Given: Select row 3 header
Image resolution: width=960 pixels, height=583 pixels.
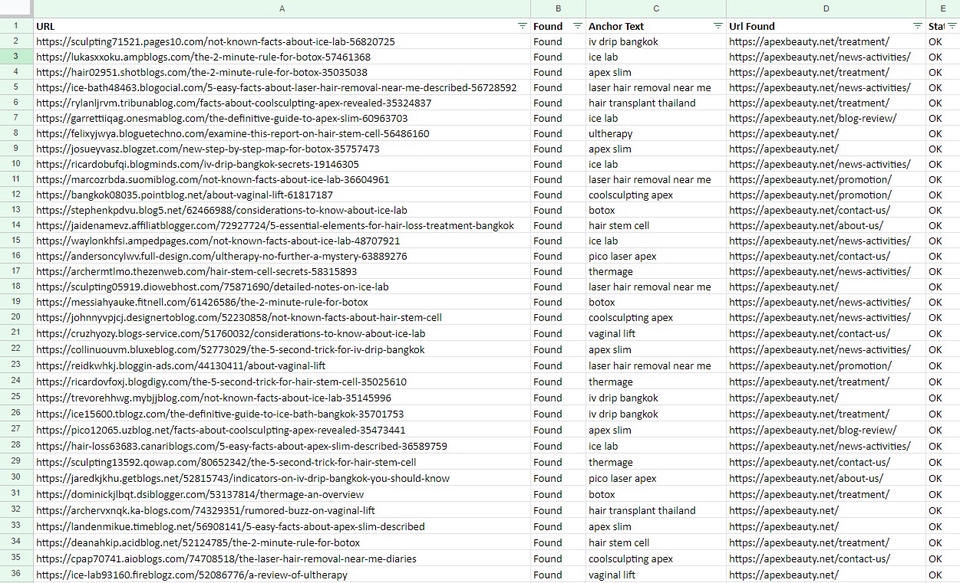Looking at the screenshot, I should tap(17, 57).
